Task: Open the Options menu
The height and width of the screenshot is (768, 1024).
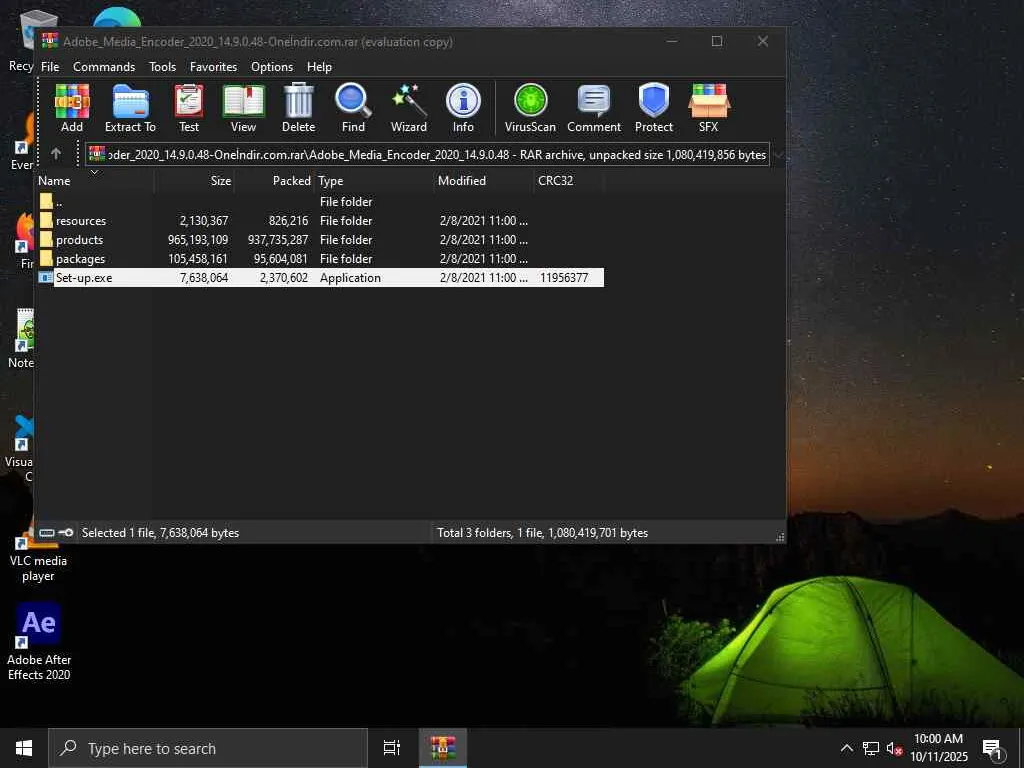Action: coord(272,67)
